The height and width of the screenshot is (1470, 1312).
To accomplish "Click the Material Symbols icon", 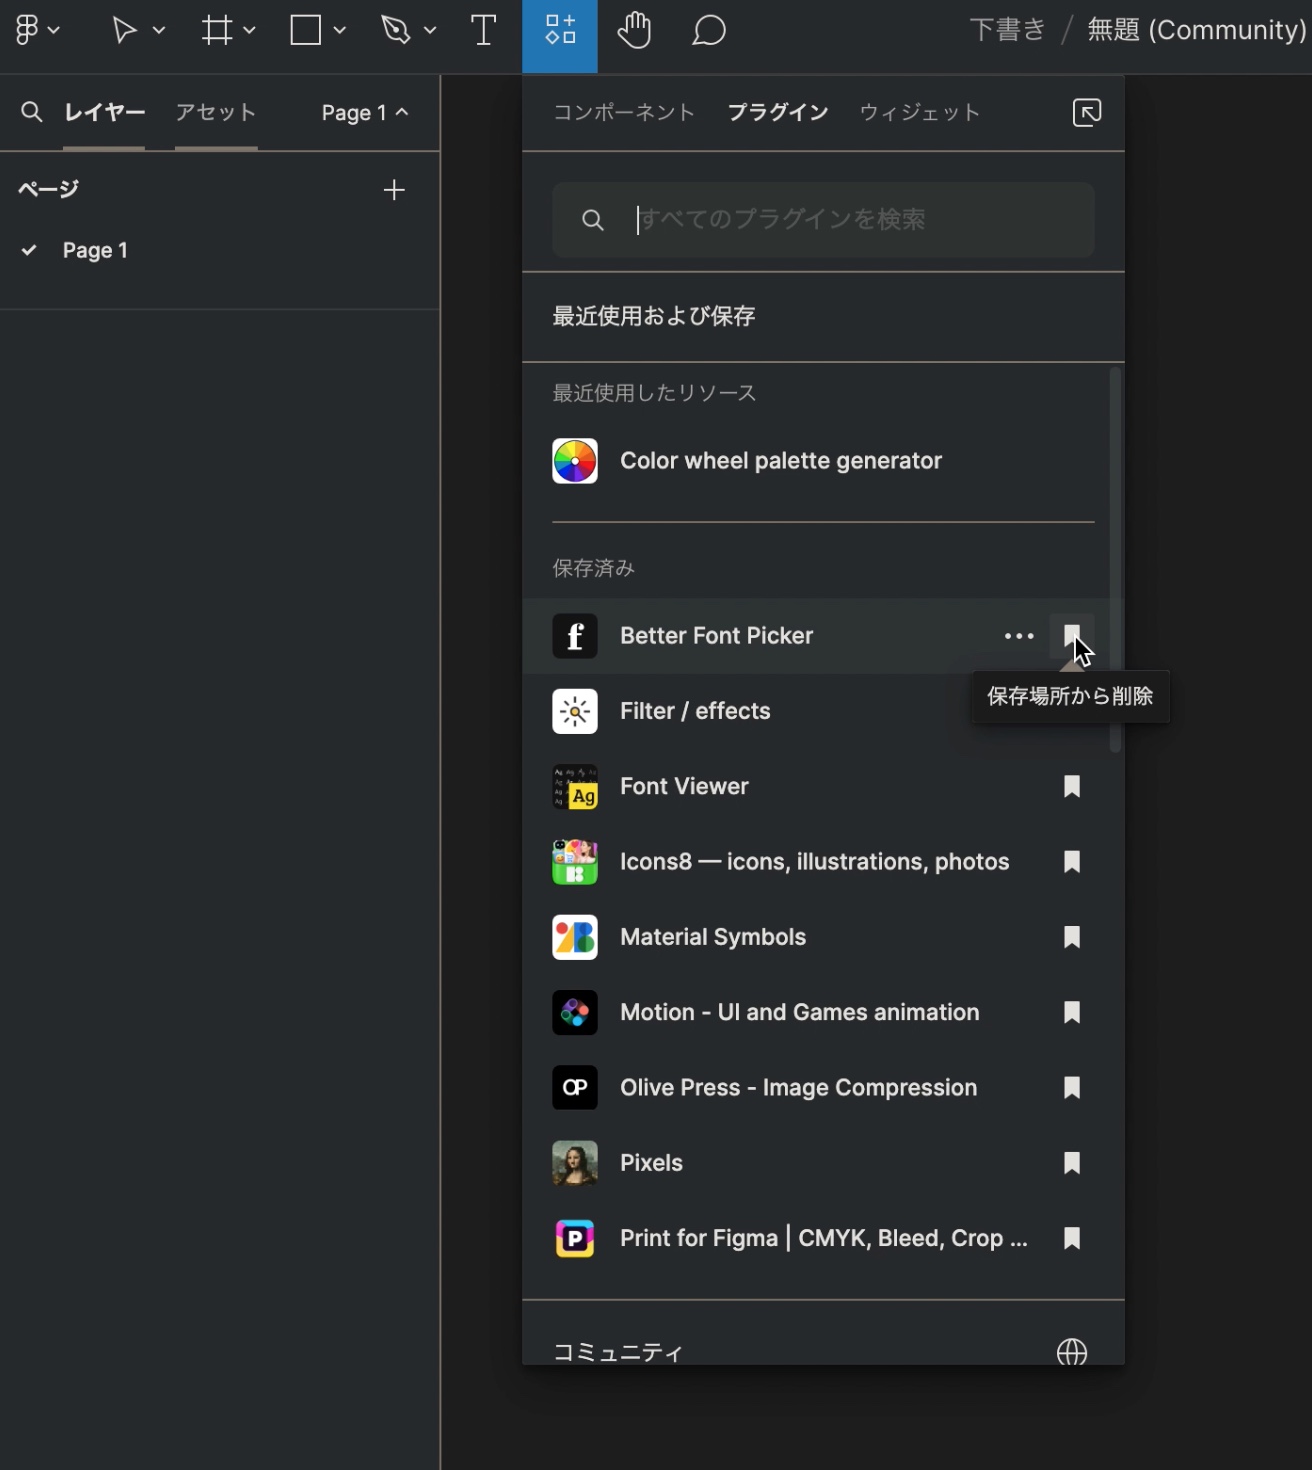I will [x=575, y=937].
